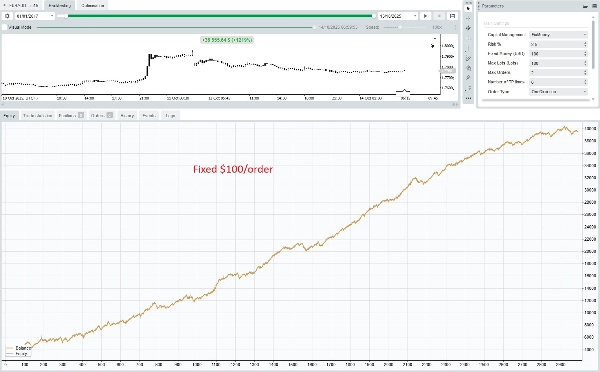600x372 pixels.
Task: Click the green date range slider end handle
Action: pos(374,16)
